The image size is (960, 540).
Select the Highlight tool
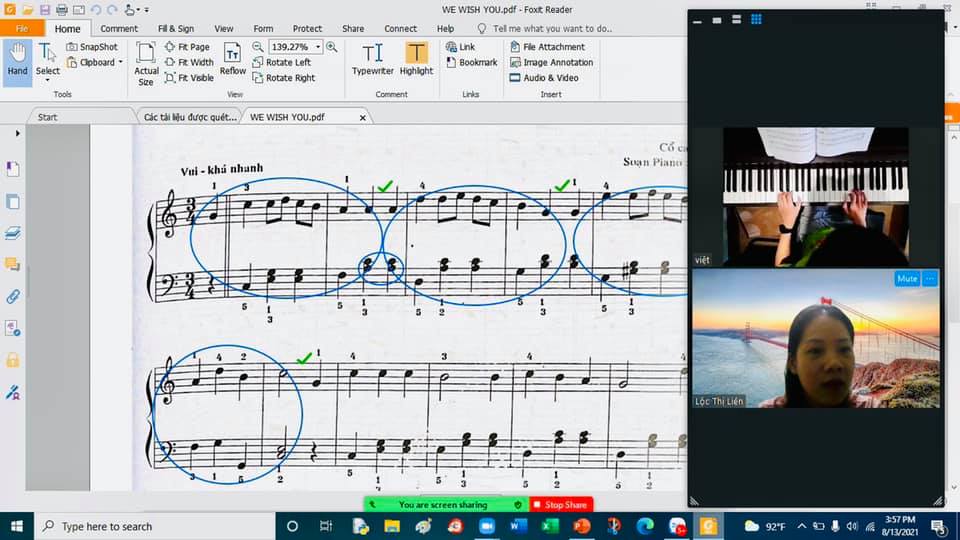[x=416, y=59]
